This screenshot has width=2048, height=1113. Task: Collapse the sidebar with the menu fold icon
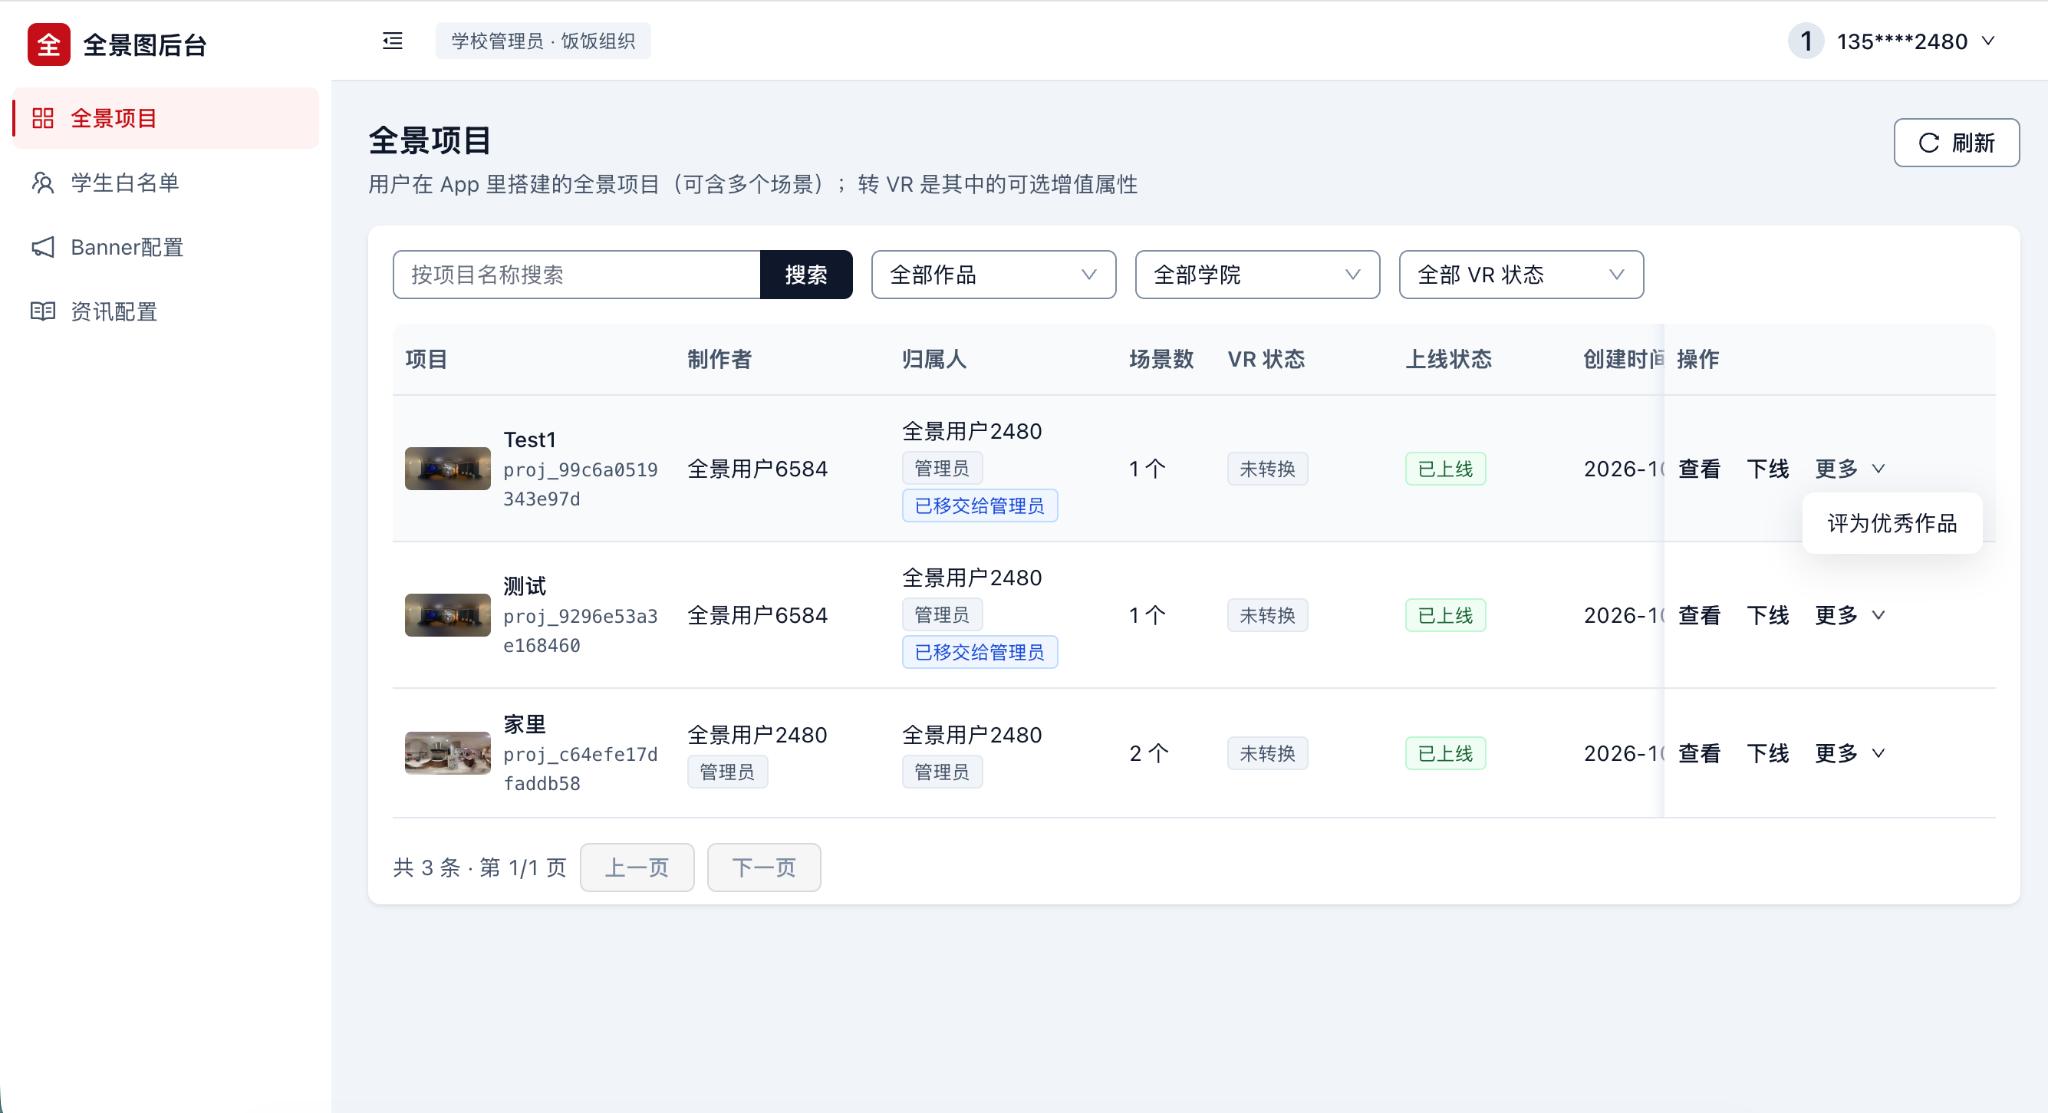[x=393, y=41]
